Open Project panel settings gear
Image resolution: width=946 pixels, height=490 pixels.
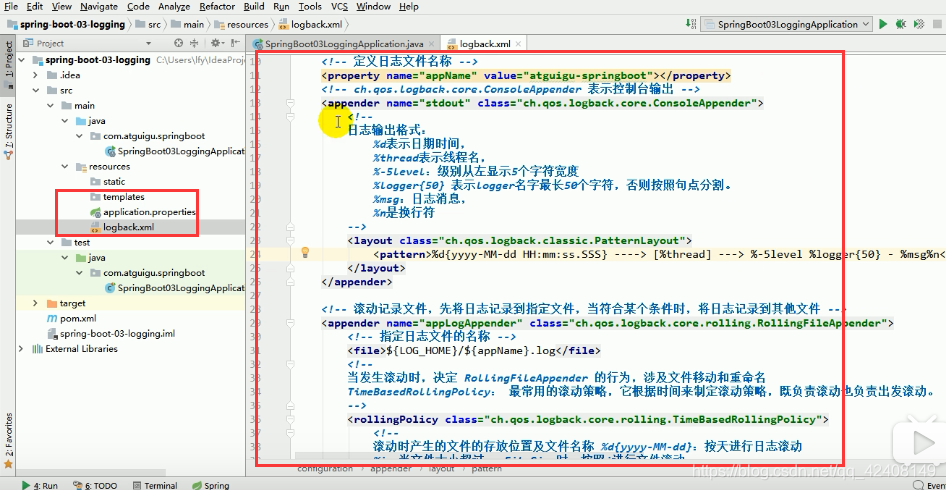click(x=217, y=43)
